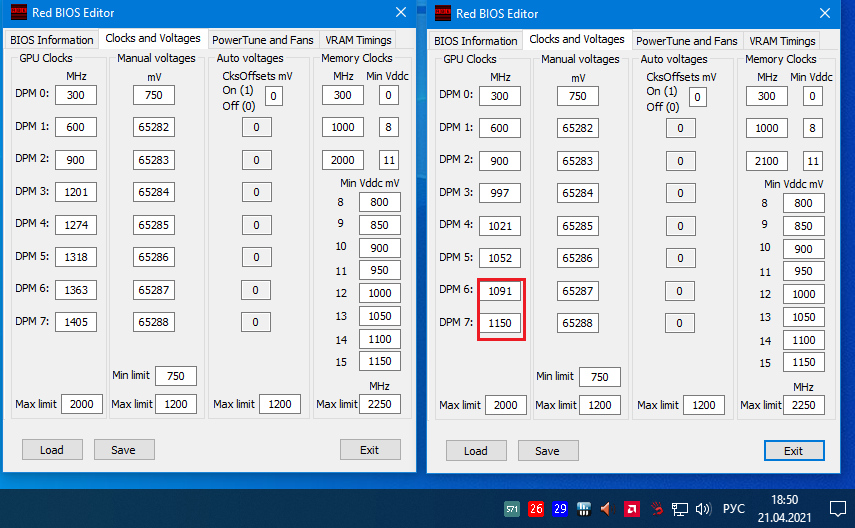855x528 pixels.
Task: Switch to BIOS Information tab in left window
Action: (52, 40)
